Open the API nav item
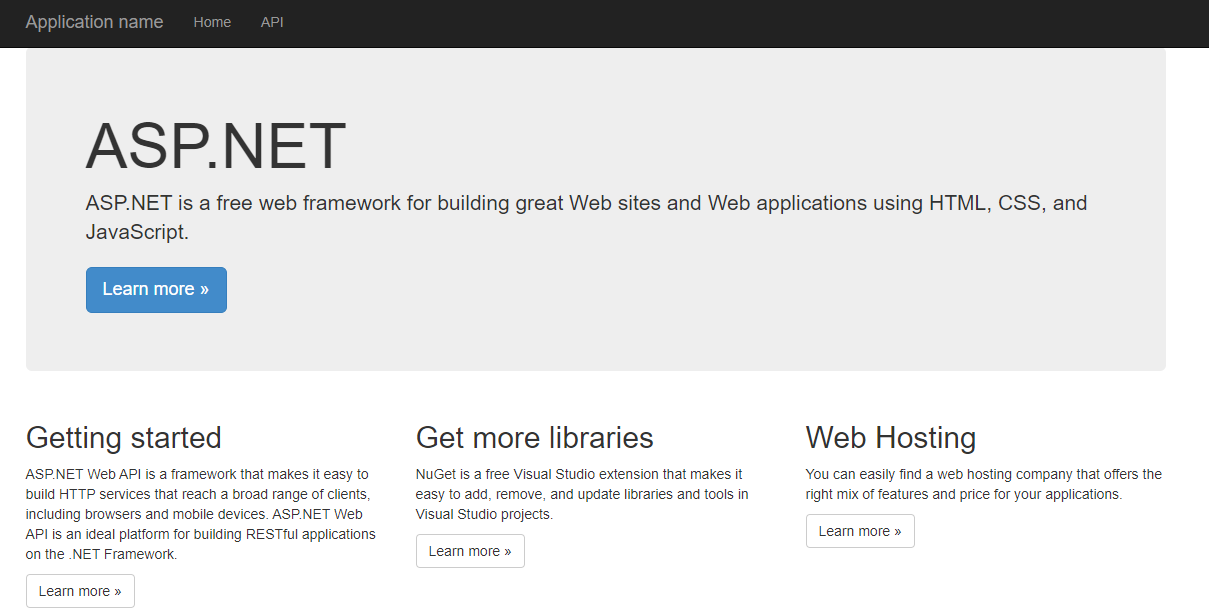Image resolution: width=1209 pixels, height=615 pixels. 272,22
